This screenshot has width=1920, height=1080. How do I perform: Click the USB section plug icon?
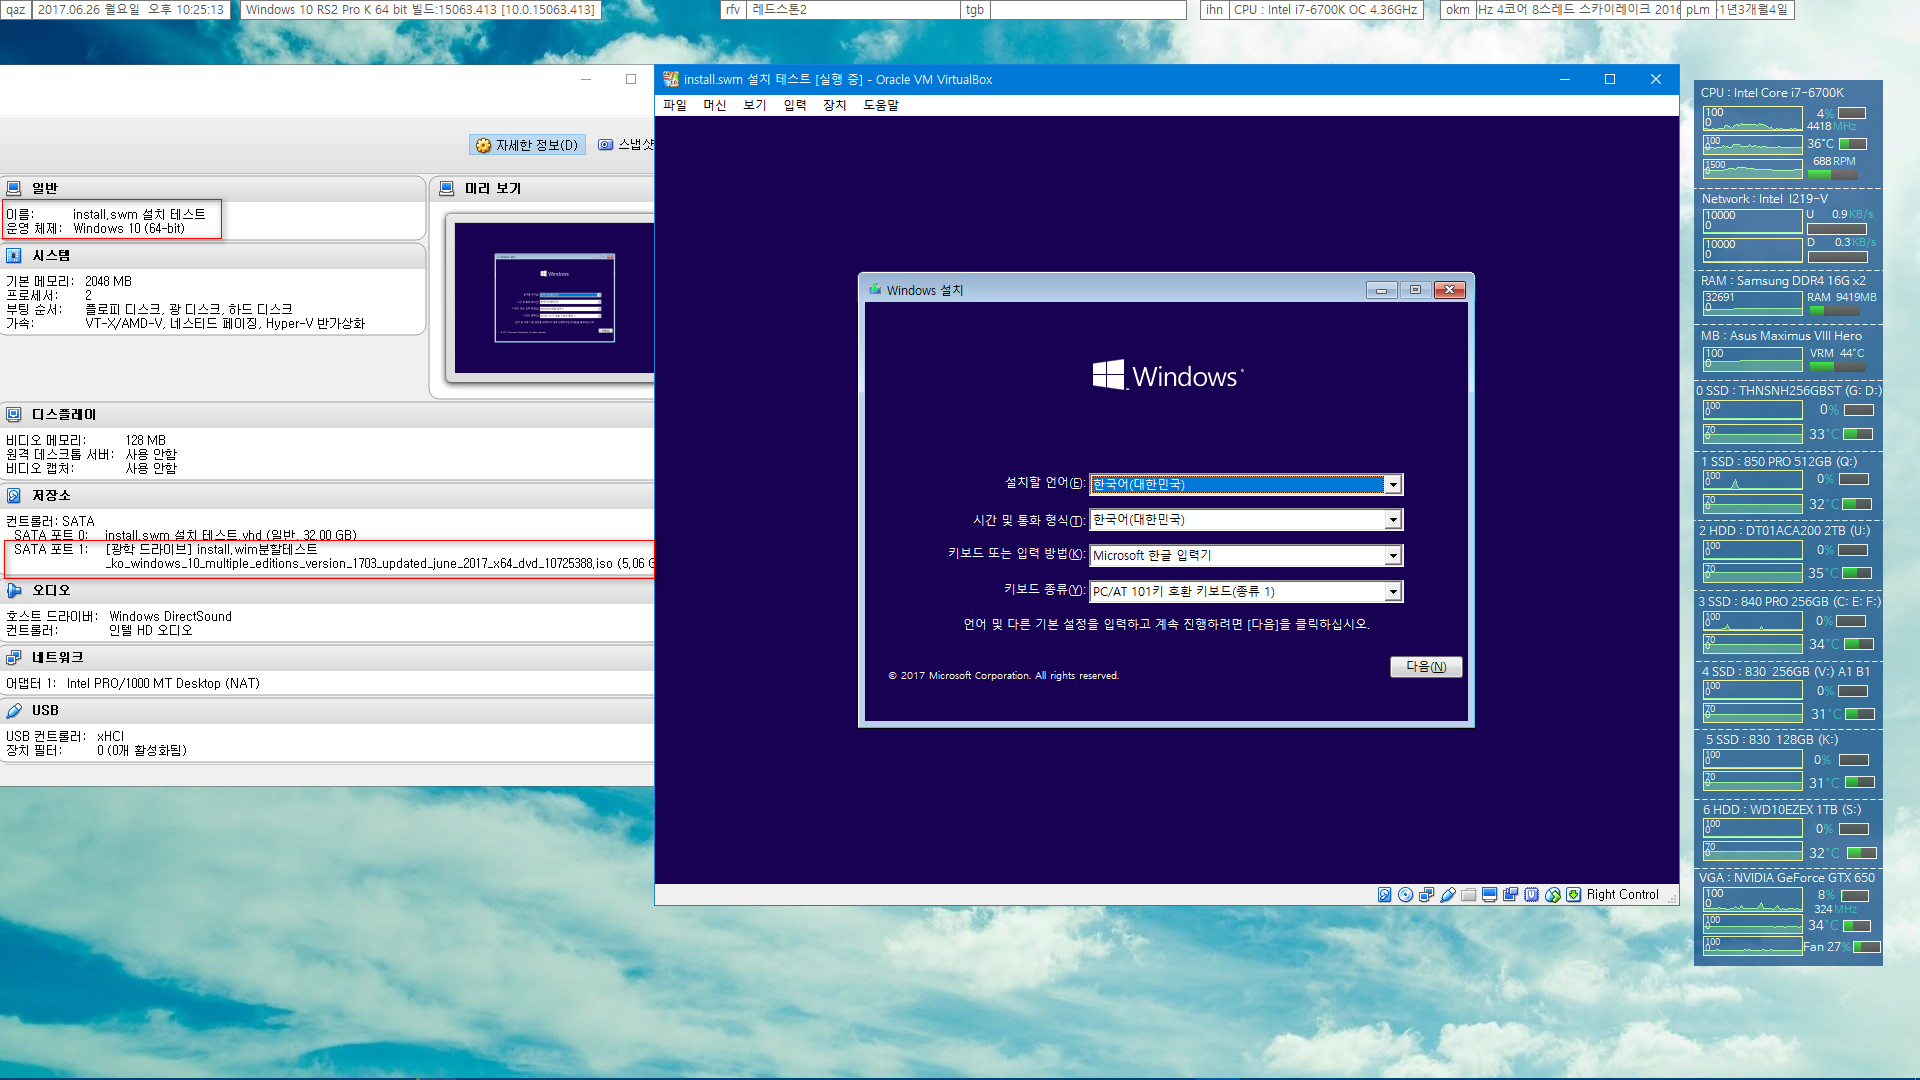tap(14, 710)
